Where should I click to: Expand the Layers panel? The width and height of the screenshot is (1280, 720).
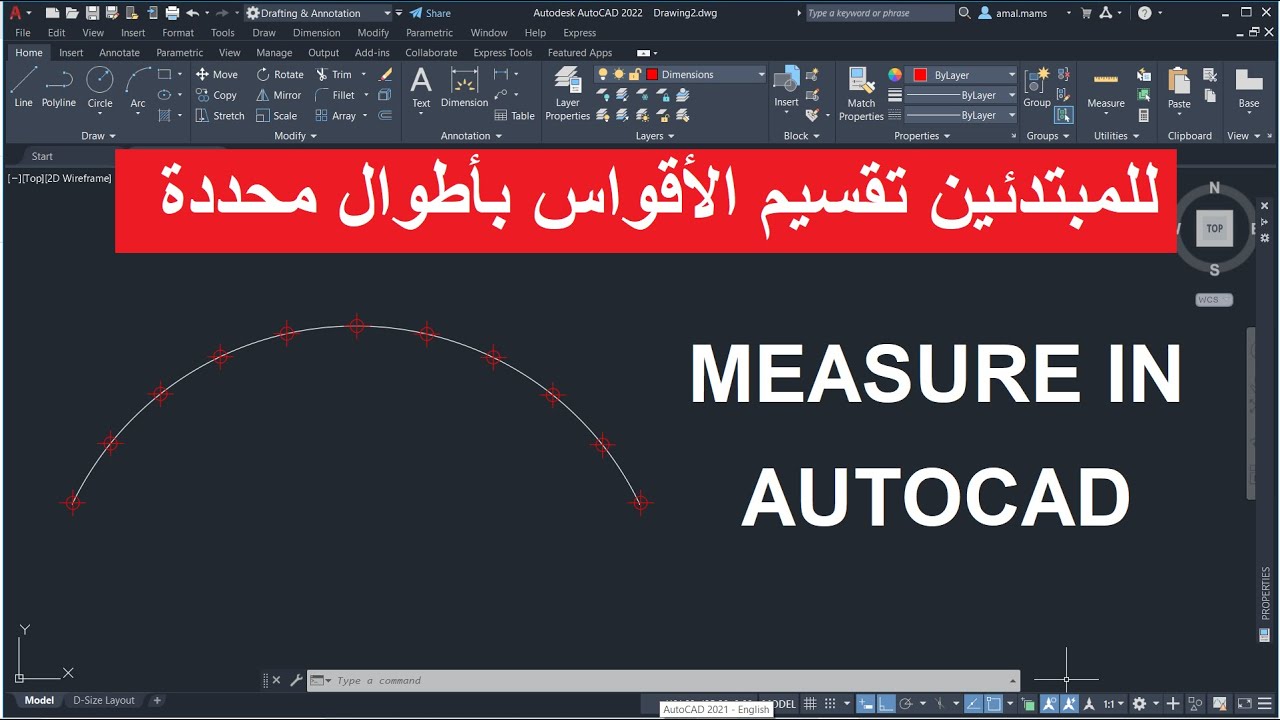tap(655, 136)
